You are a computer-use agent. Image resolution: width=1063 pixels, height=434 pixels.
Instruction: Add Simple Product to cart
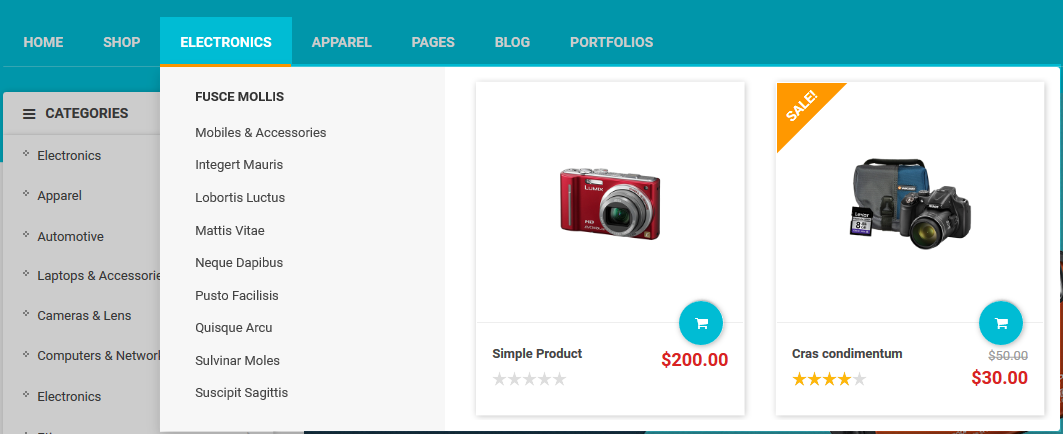tap(701, 323)
